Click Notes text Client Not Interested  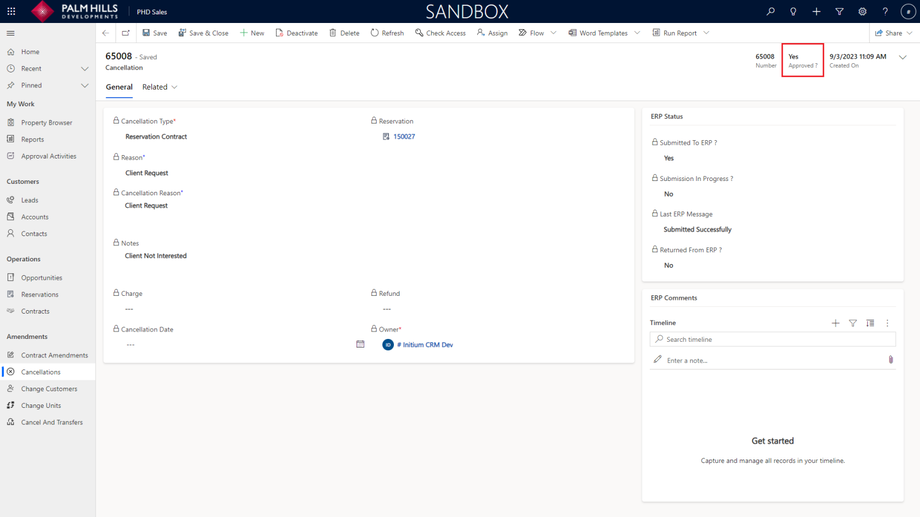pos(155,256)
